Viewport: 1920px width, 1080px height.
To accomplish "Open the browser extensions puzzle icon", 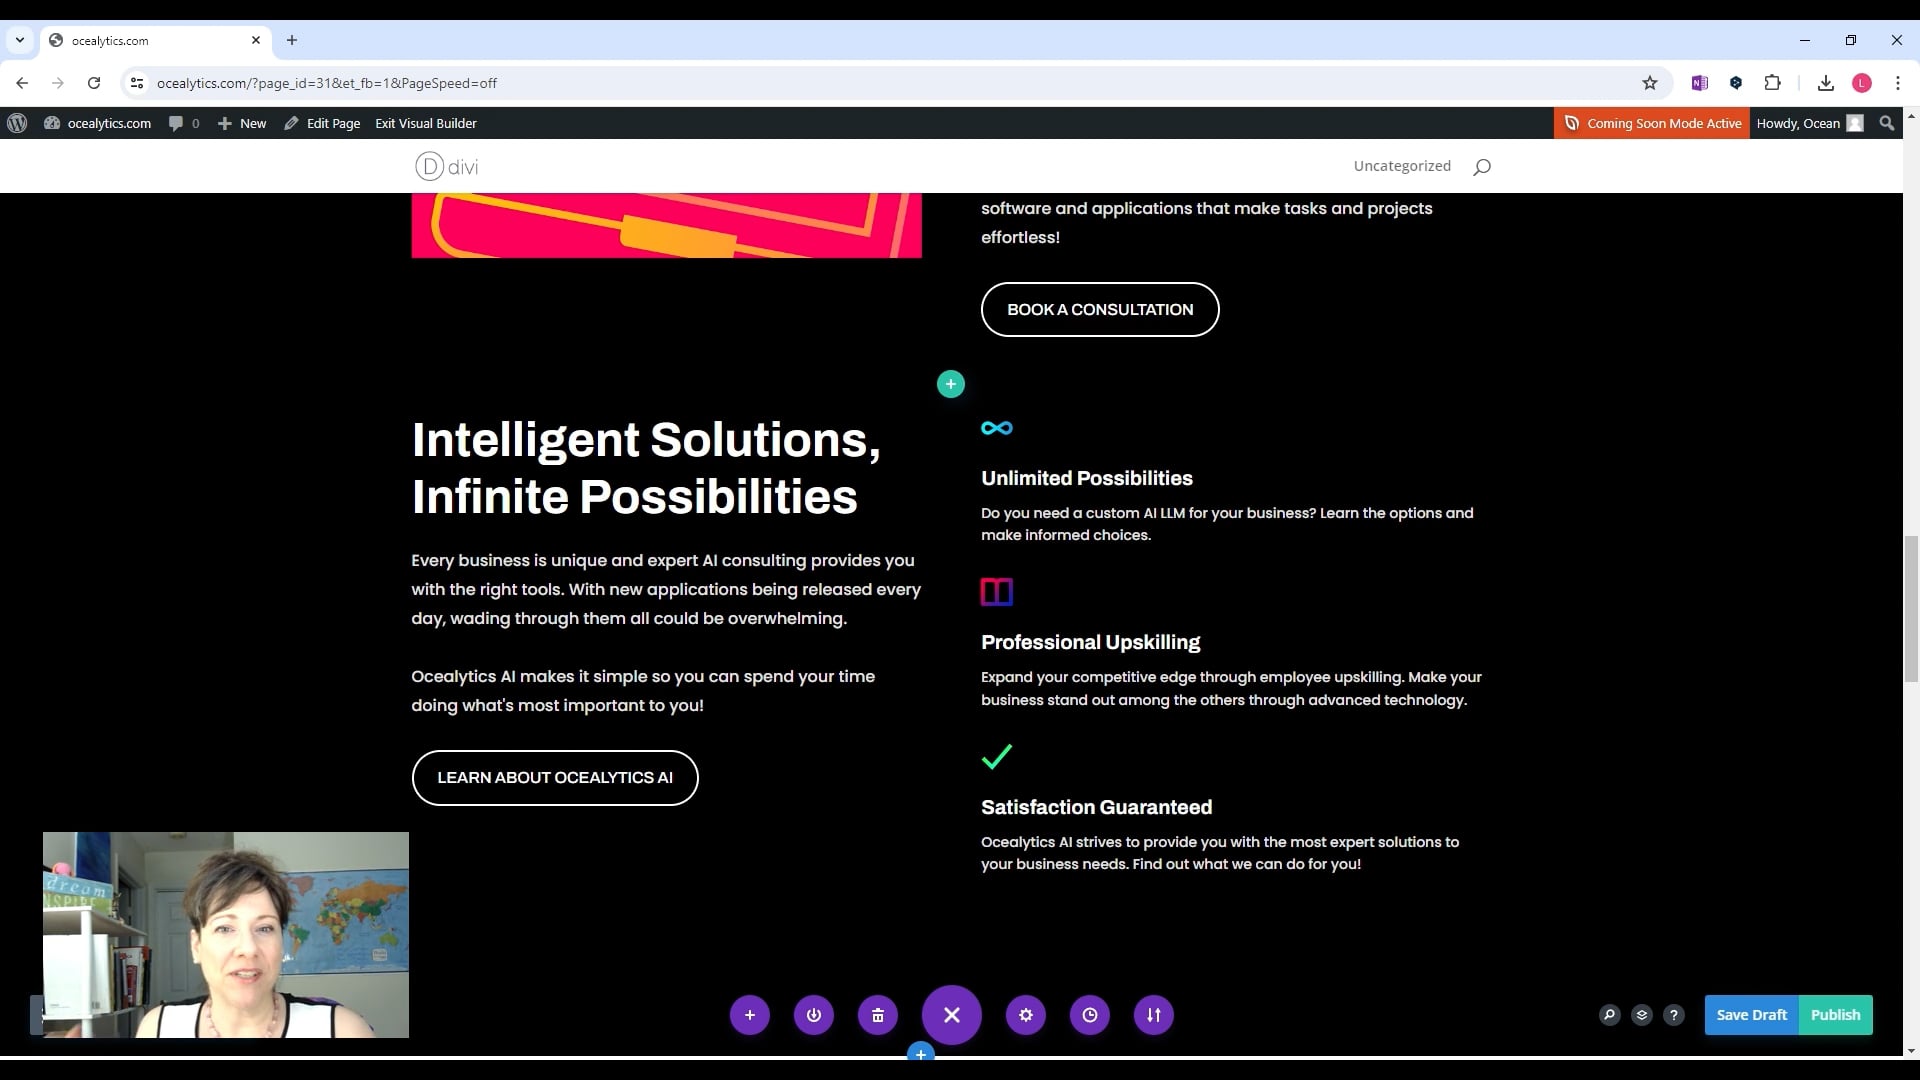I will pos(1773,83).
